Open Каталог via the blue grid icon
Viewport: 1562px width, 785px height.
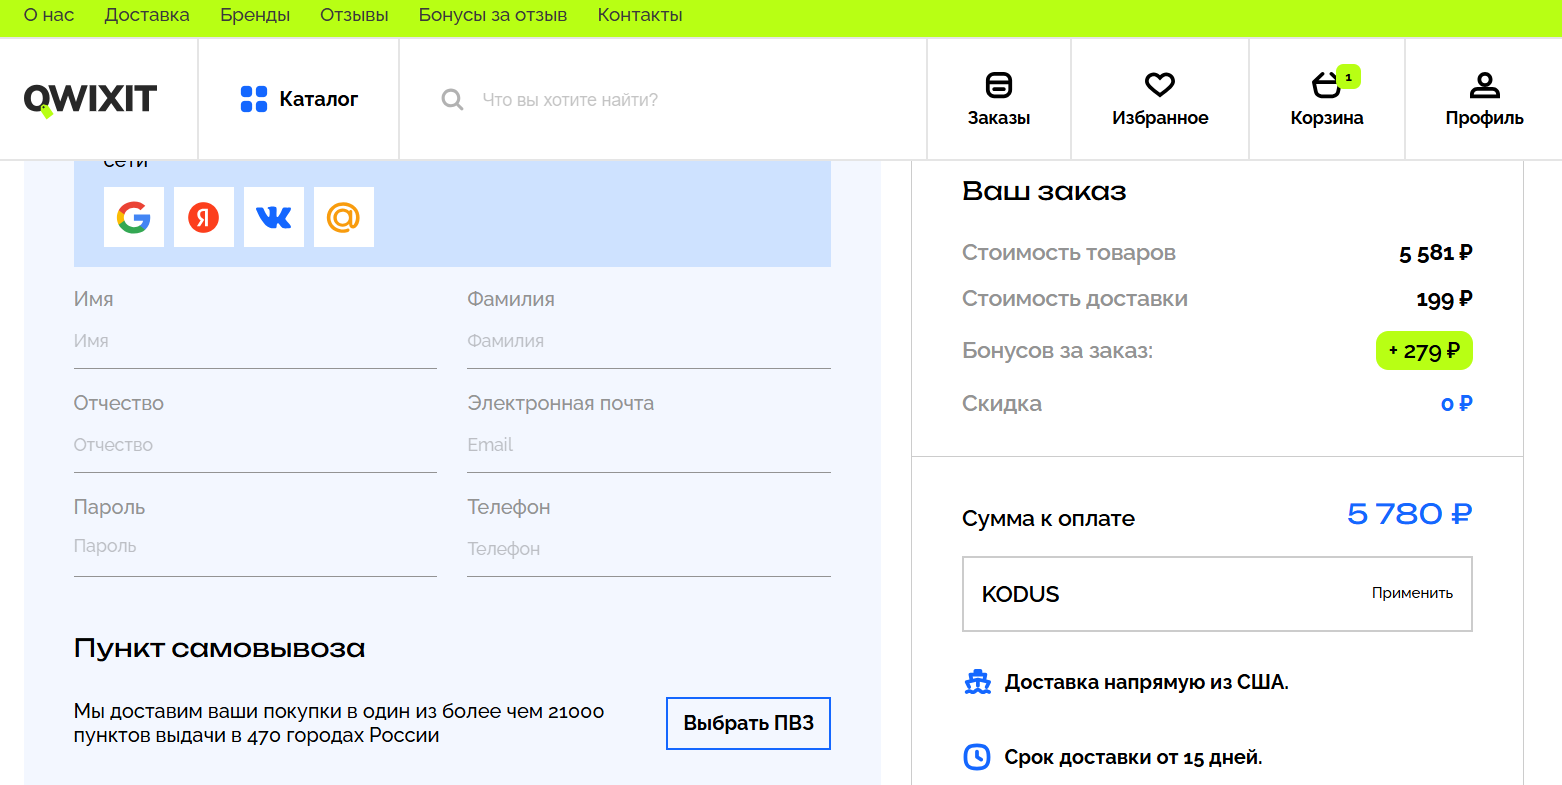point(256,98)
